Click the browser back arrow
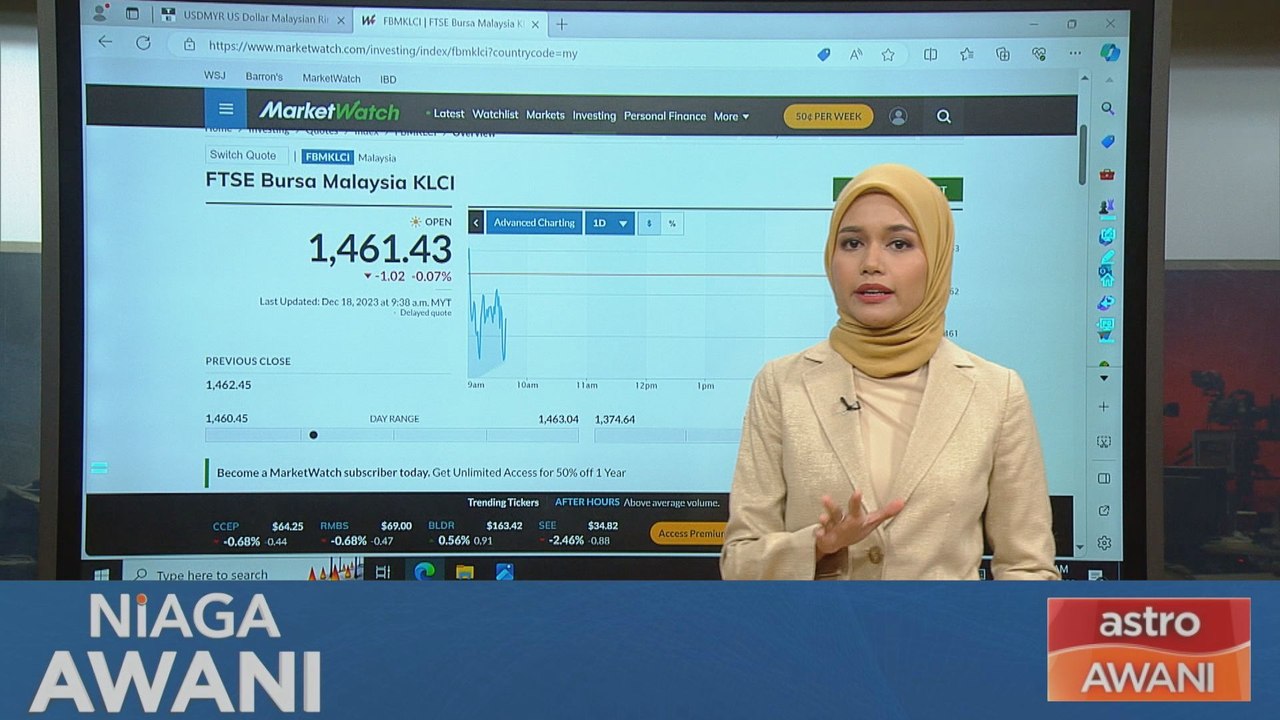Screen dimensions: 1280x720 tap(105, 42)
